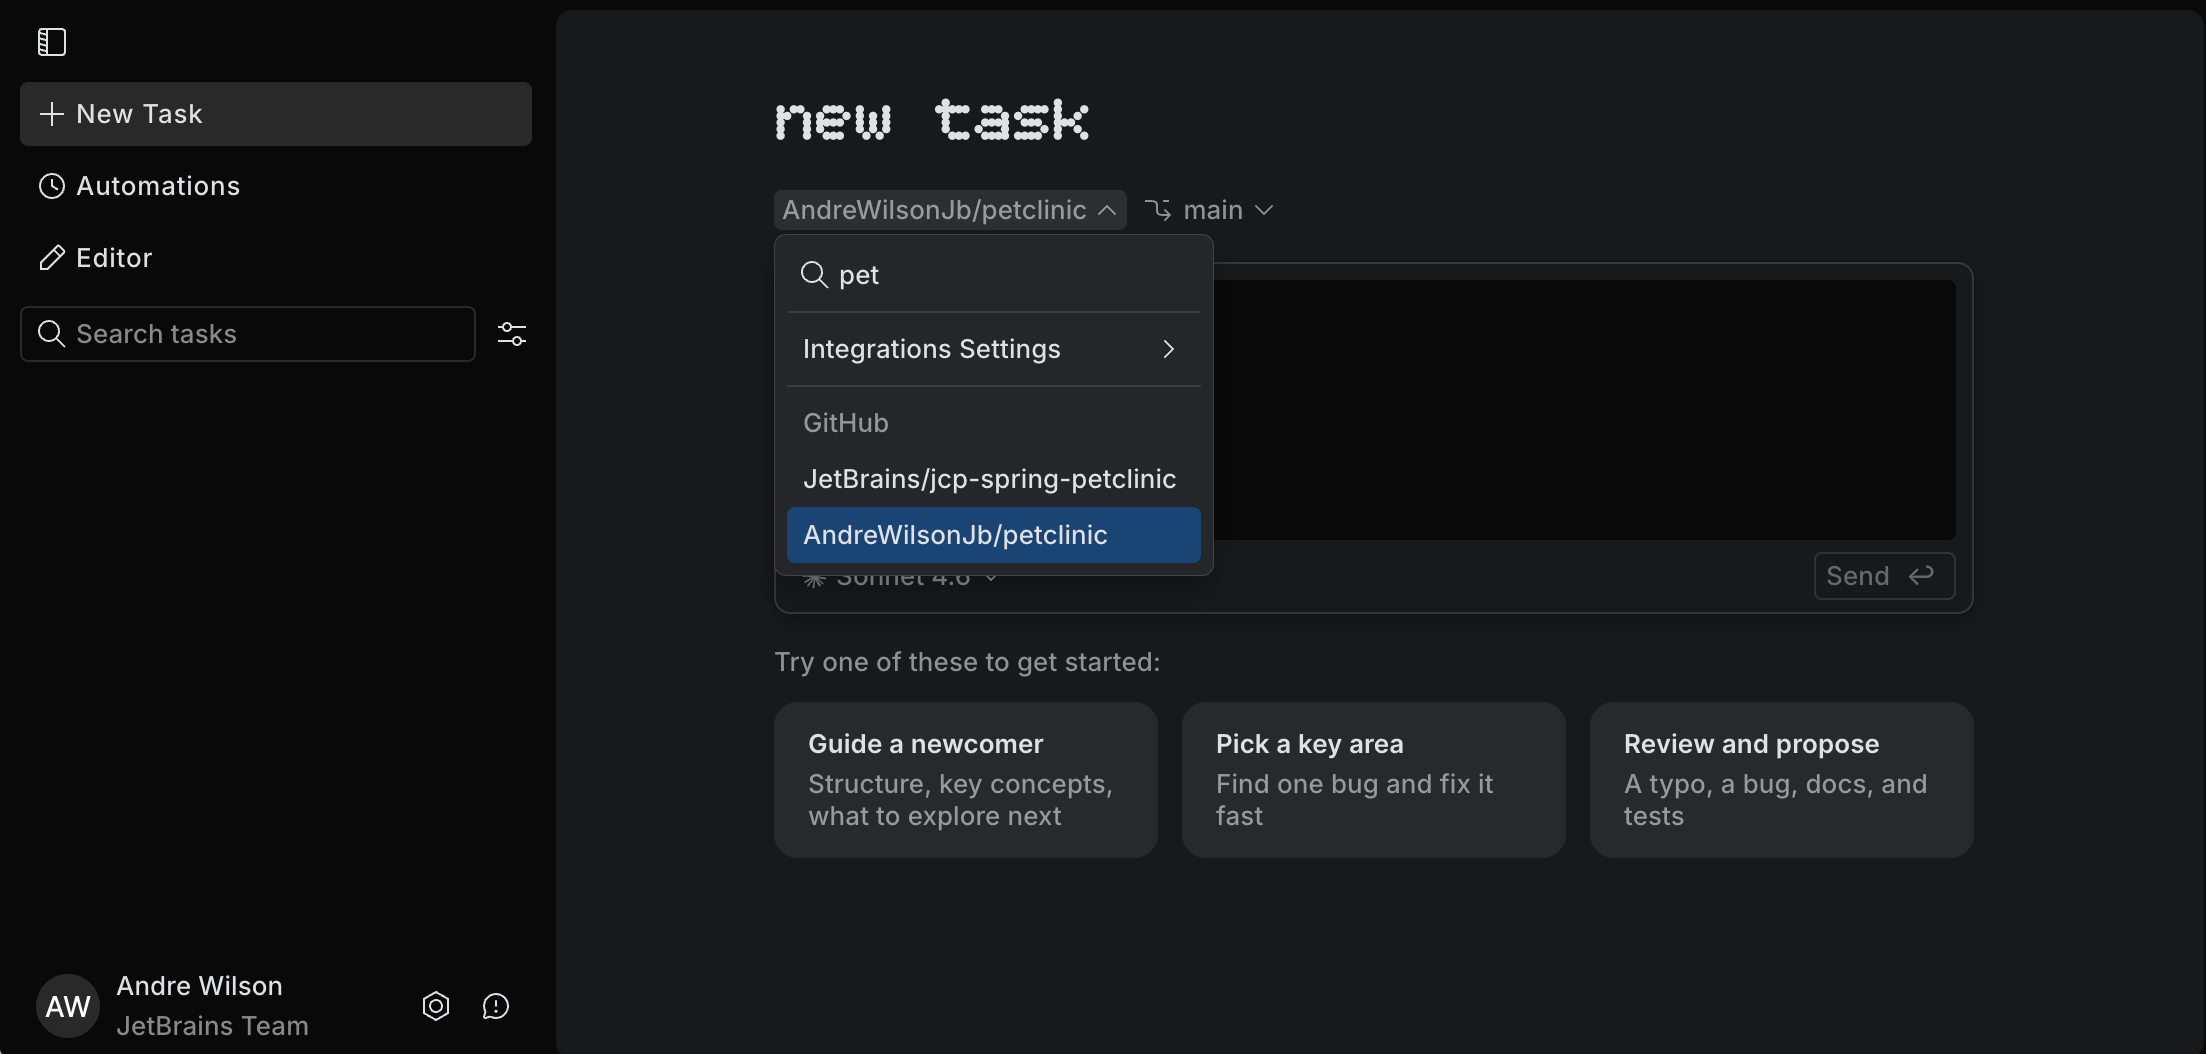This screenshot has width=2206, height=1054.
Task: Choose the Pick a key area suggestion card
Action: click(x=1374, y=780)
